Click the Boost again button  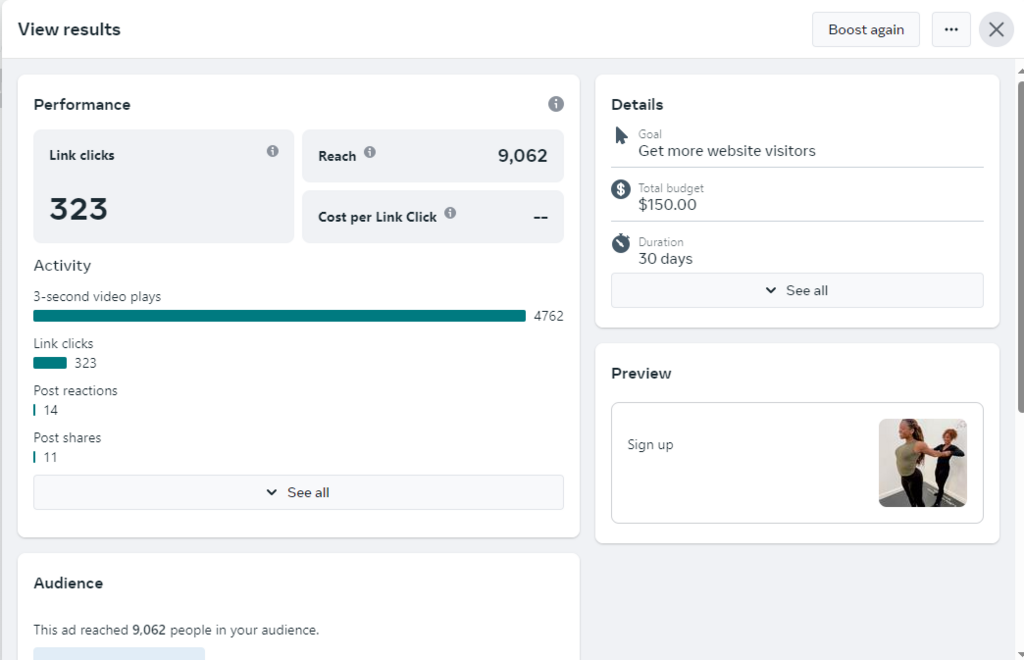coord(866,29)
